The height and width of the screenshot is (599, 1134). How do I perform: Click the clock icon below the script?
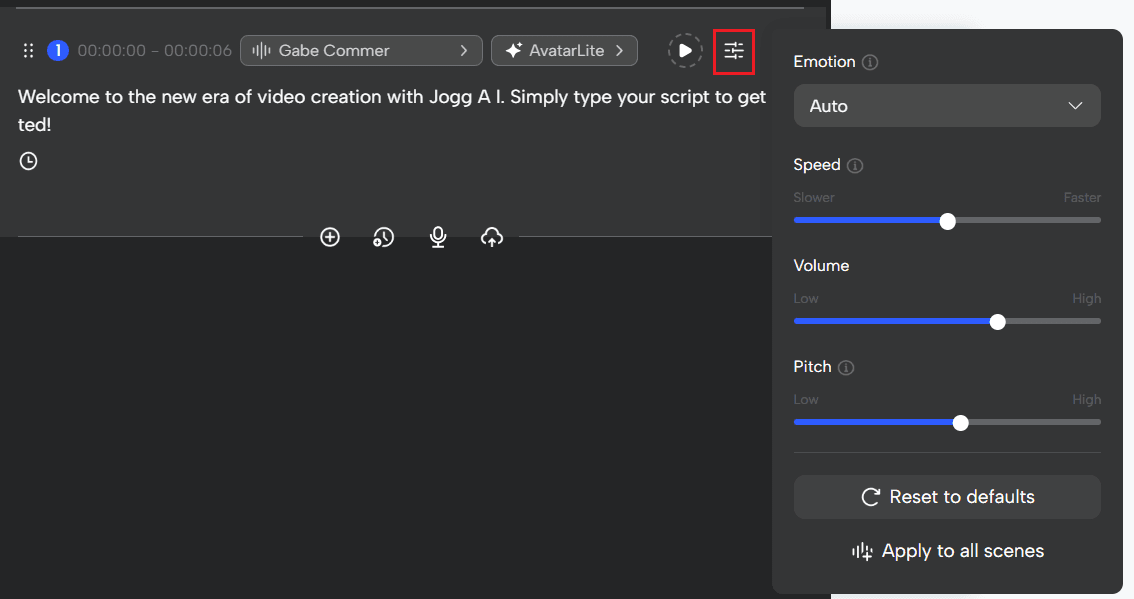pyautogui.click(x=28, y=160)
